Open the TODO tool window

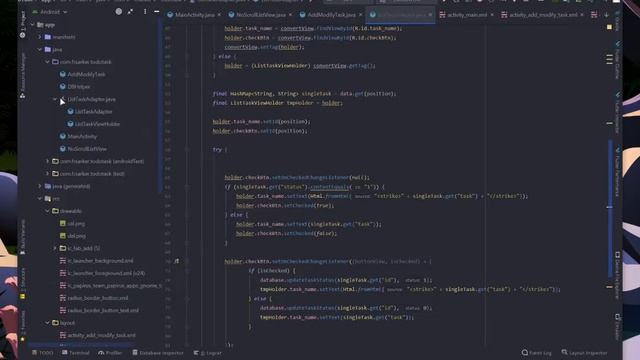pyautogui.click(x=42, y=353)
